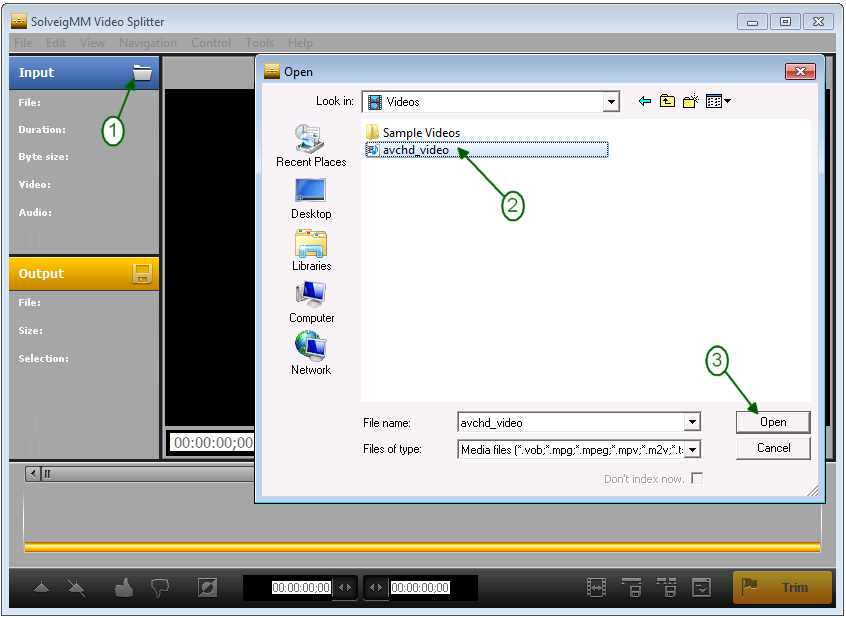The image size is (846, 618).
Task: Create a new folder in dialog
Action: click(691, 101)
